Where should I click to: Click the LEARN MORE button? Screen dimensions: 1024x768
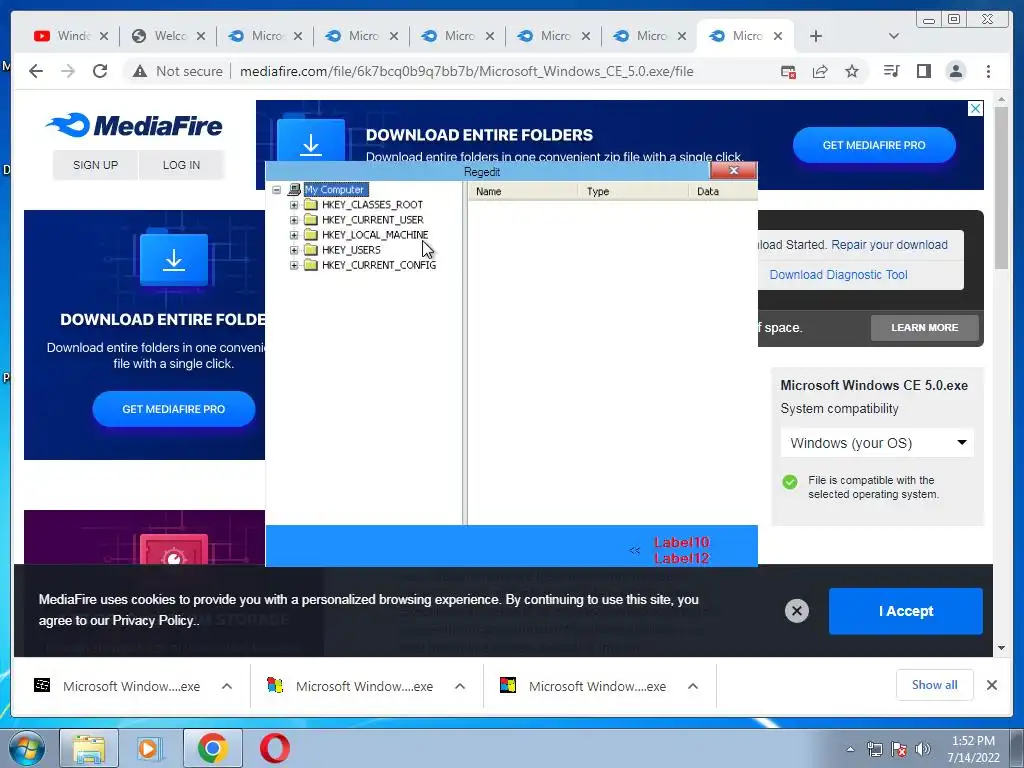point(925,328)
